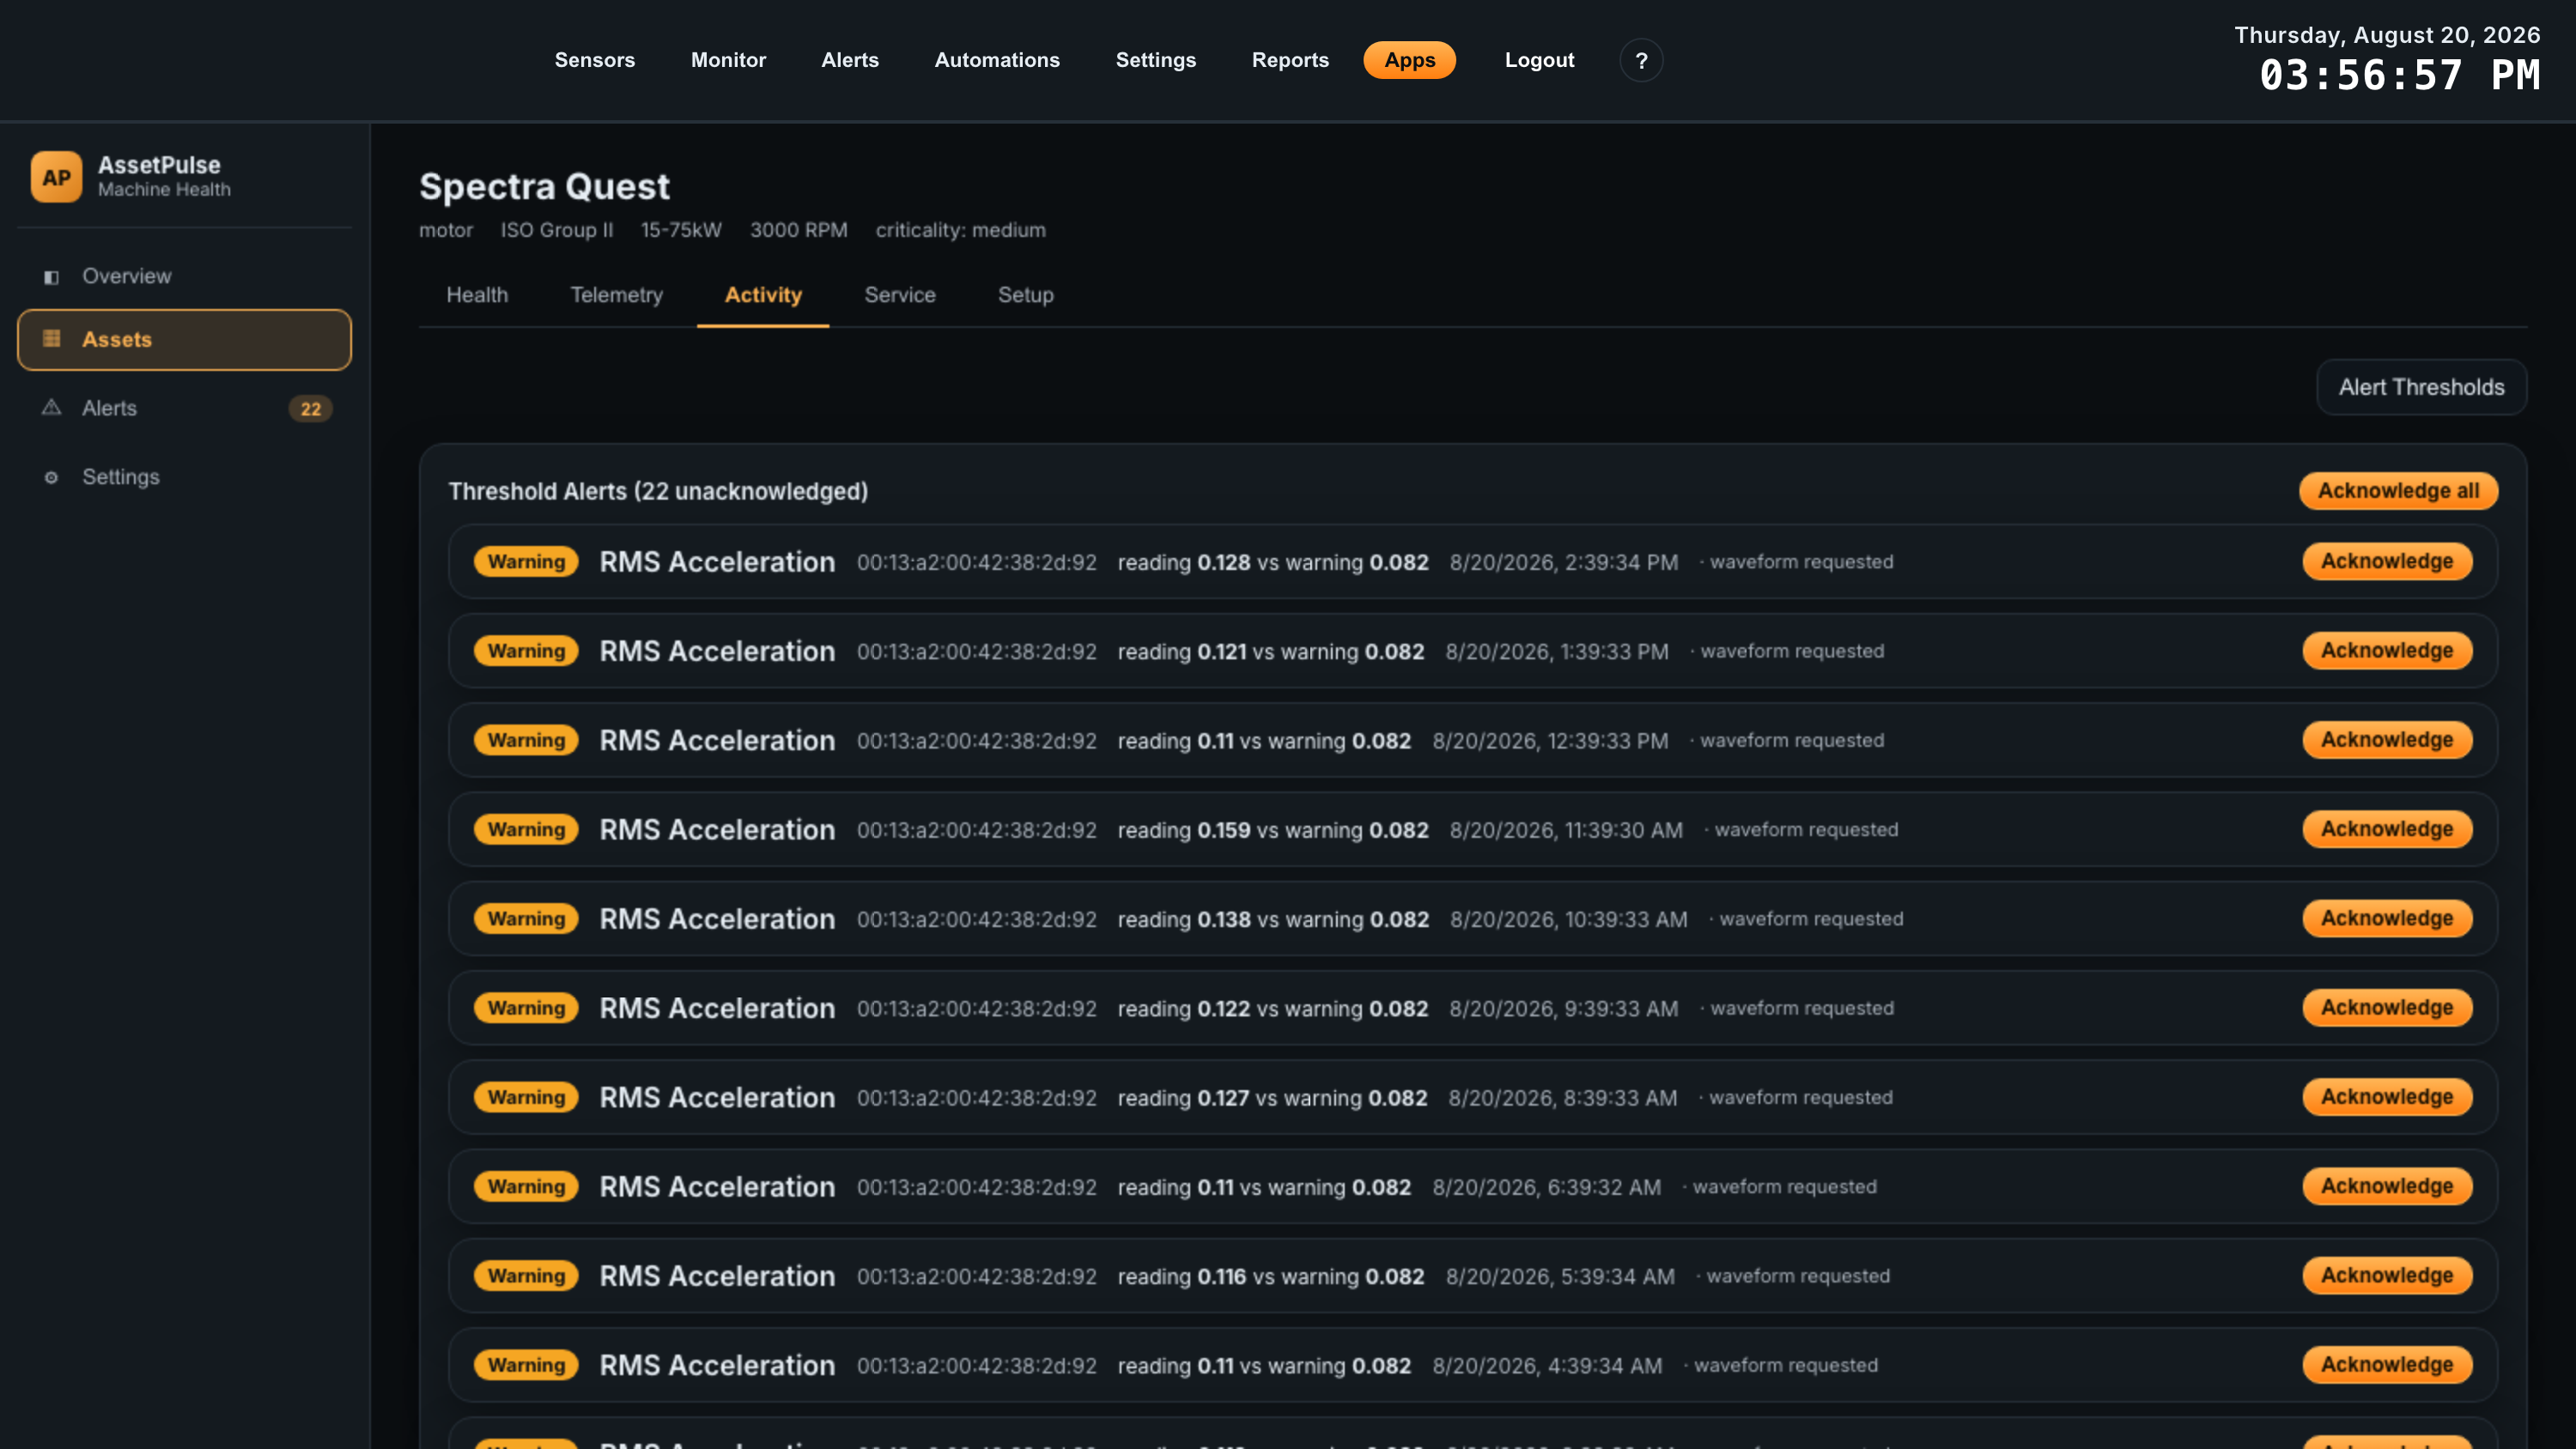2576x1449 pixels.
Task: Acknowledge the 11:39:30 AM alert
Action: click(2387, 829)
